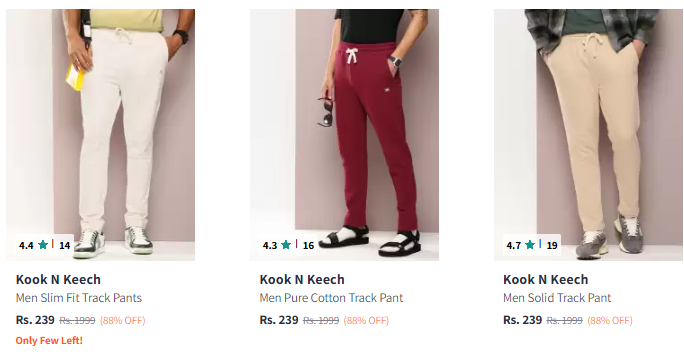Click Kook N Keech brand above Solid Track Pant
684x362 pixels.
545,279
